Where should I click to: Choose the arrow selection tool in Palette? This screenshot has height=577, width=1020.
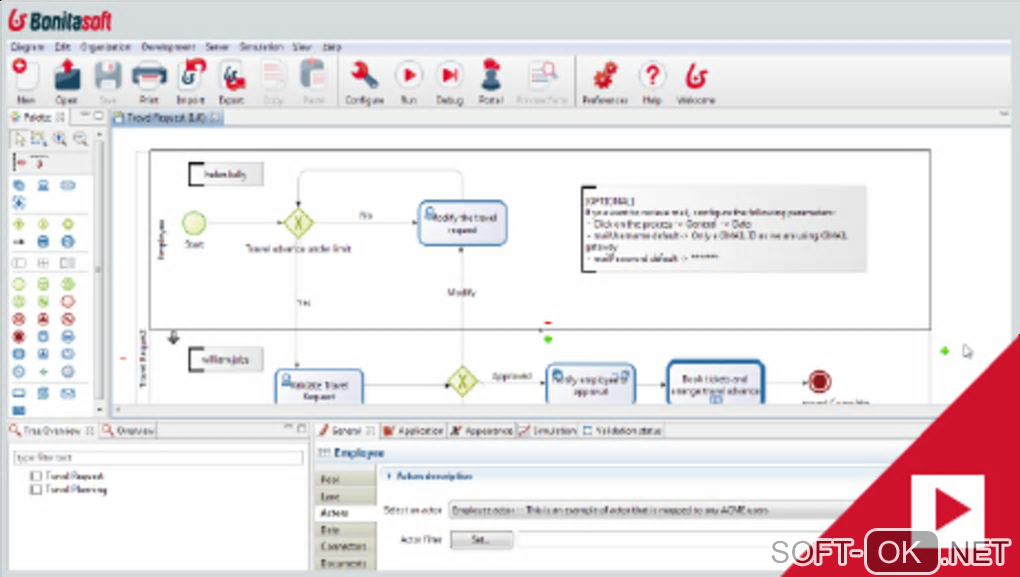pyautogui.click(x=20, y=139)
